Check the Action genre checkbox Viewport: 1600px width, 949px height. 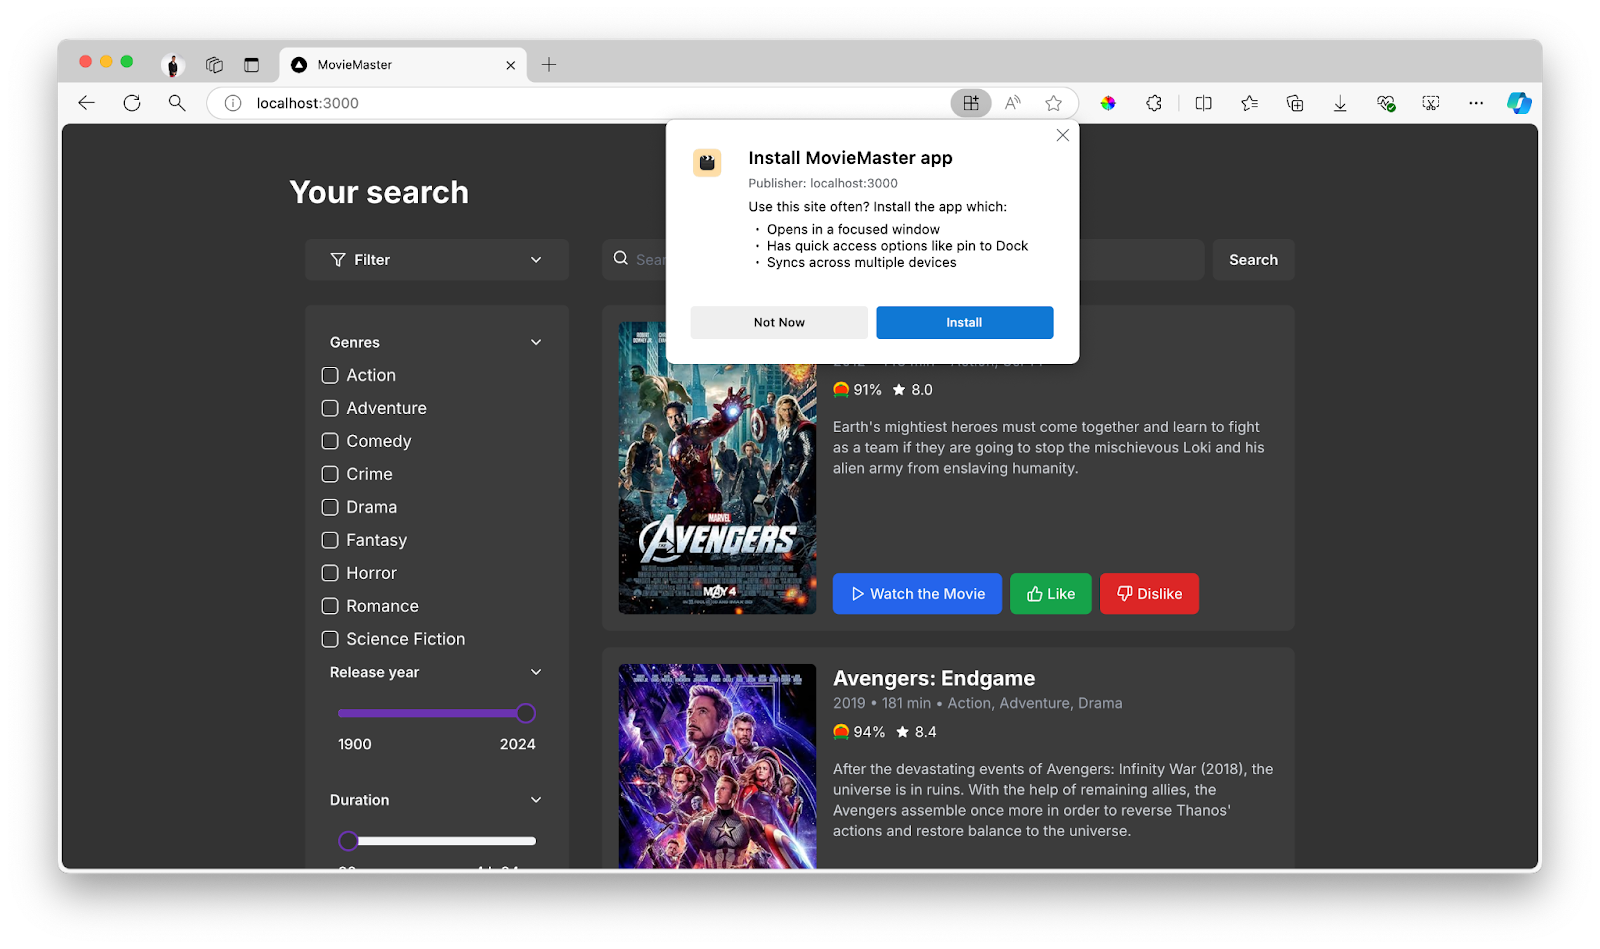click(x=330, y=375)
